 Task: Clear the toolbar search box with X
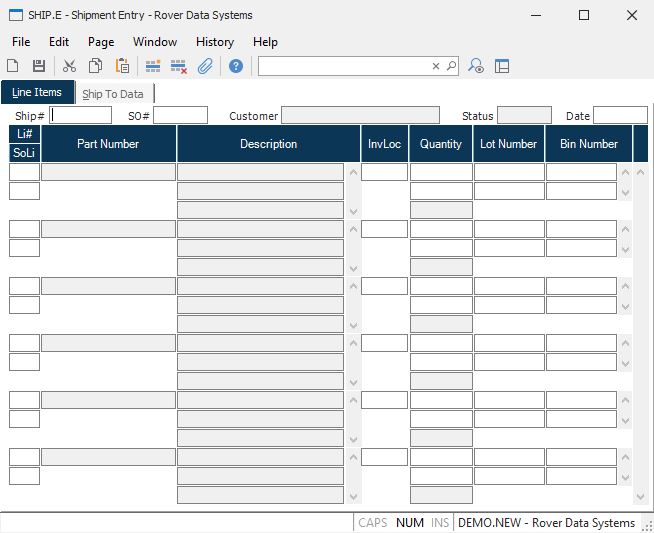436,66
